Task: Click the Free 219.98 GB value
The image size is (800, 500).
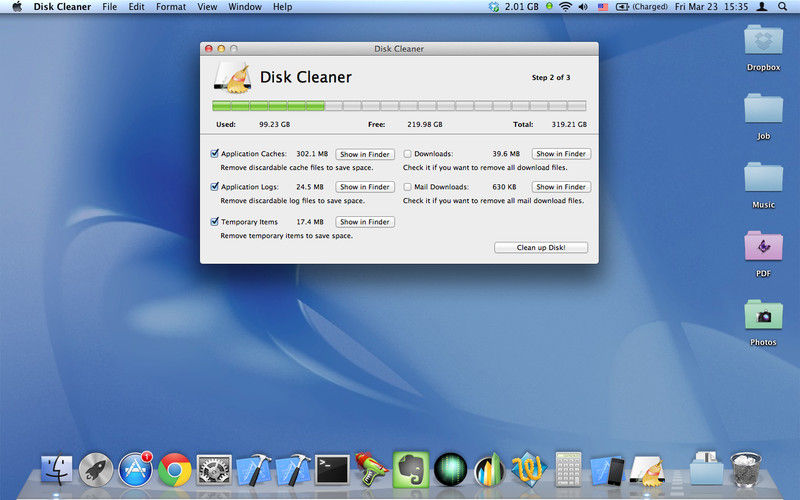Action: tap(424, 124)
